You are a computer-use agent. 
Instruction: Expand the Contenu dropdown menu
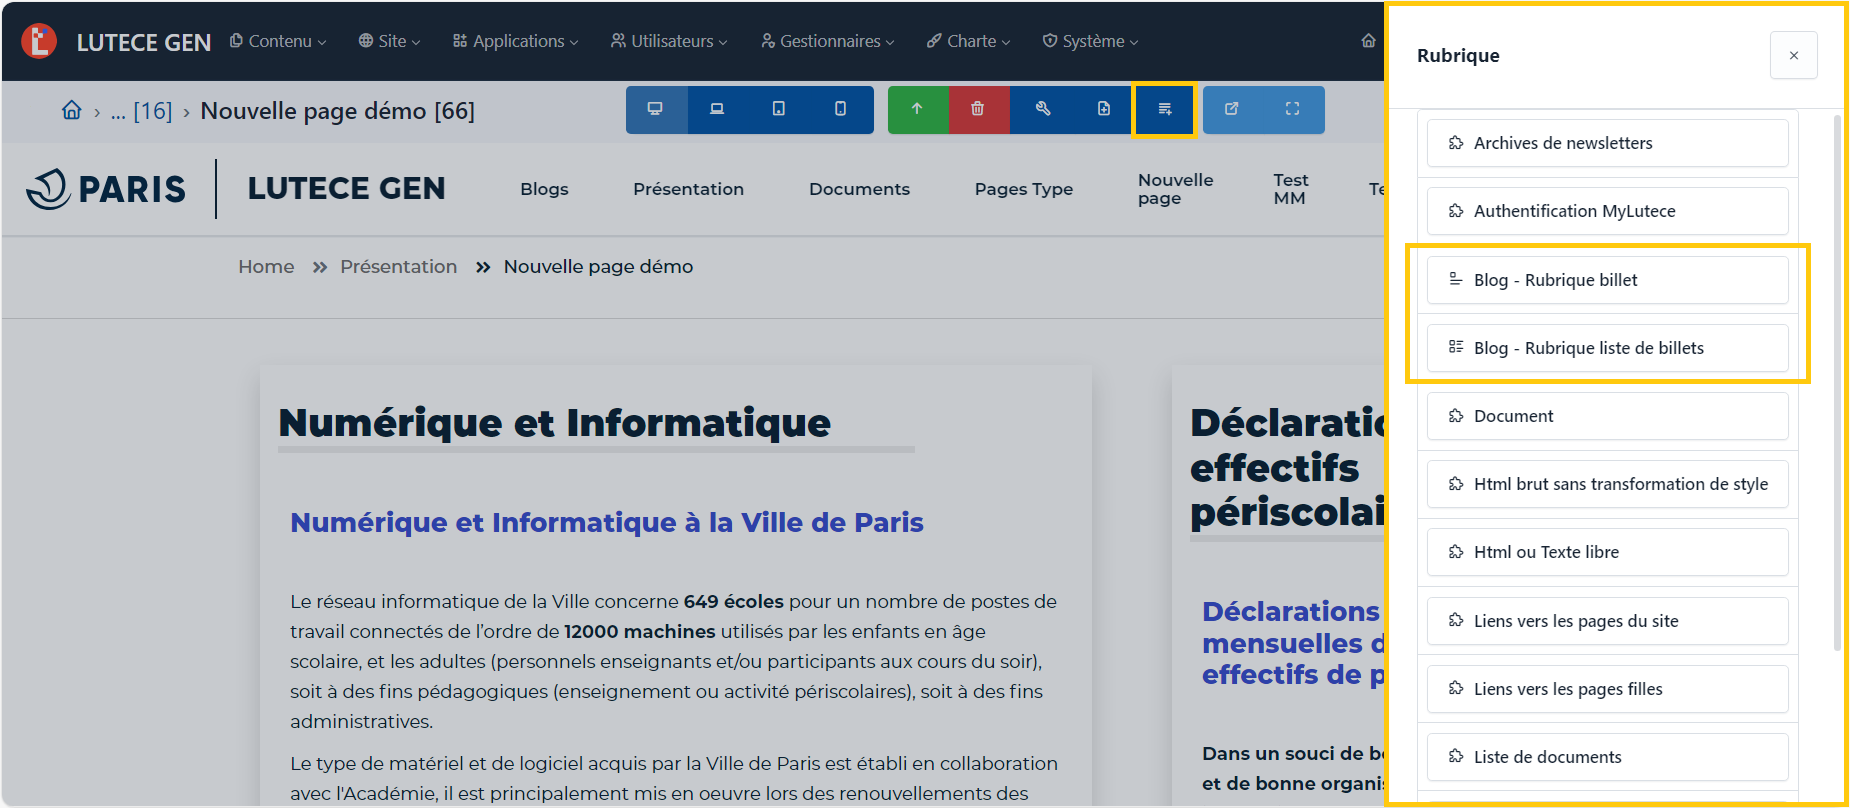[278, 41]
